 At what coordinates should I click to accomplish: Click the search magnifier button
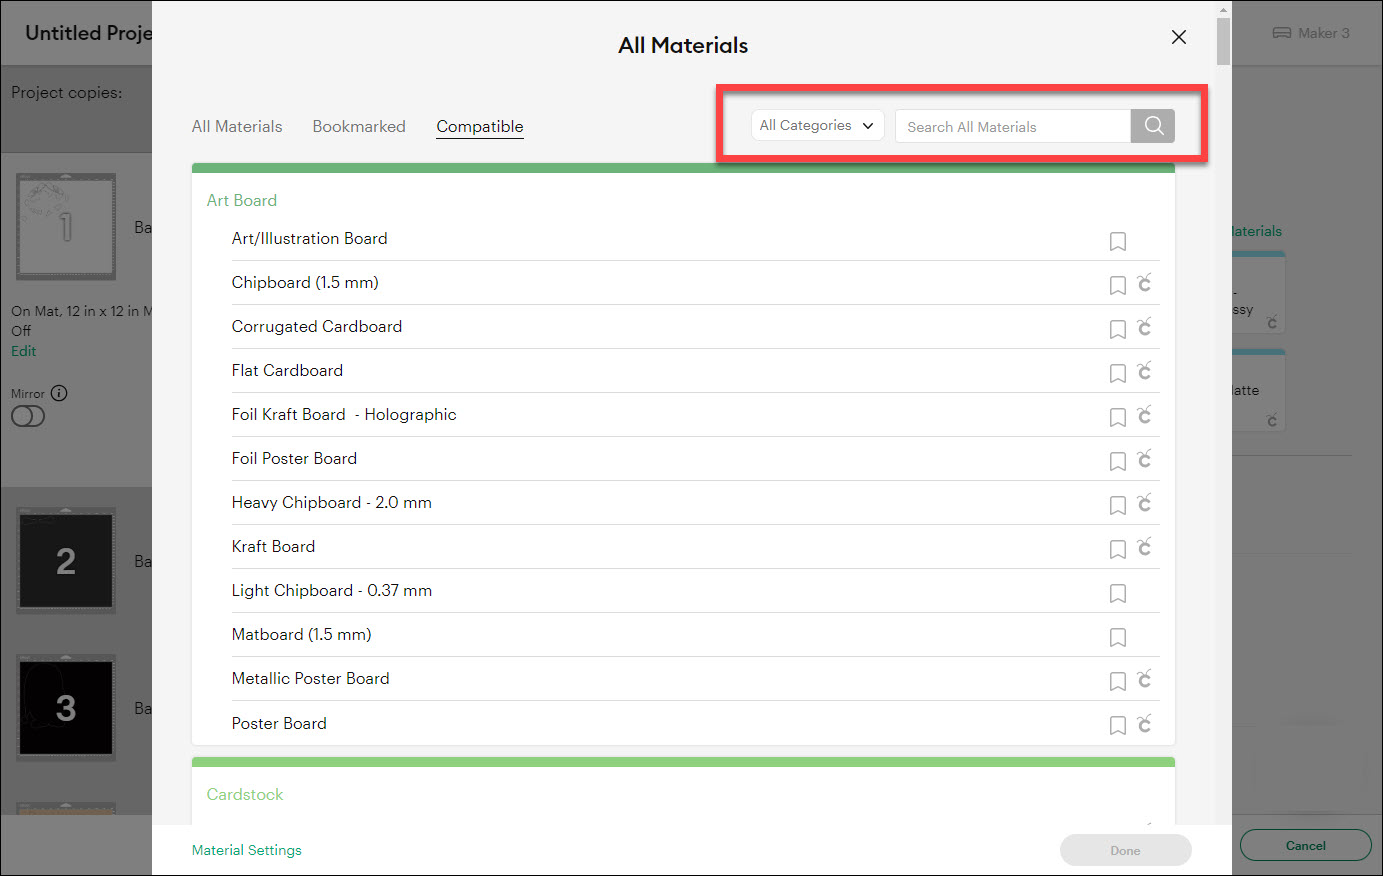tap(1153, 126)
